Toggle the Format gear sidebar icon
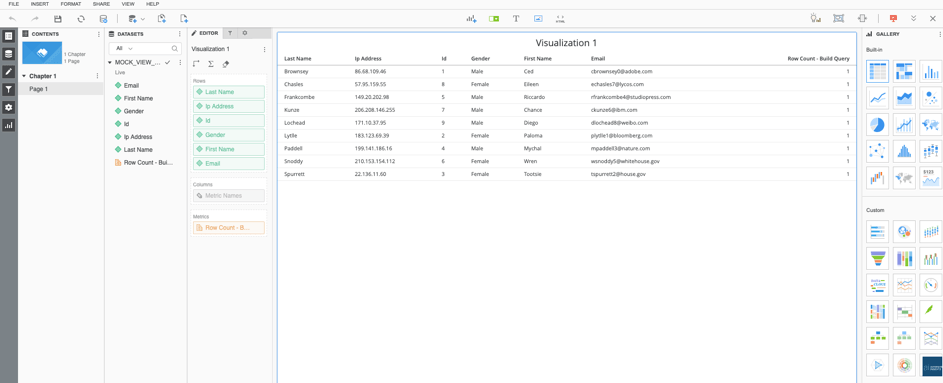The height and width of the screenshot is (383, 943). [8, 107]
